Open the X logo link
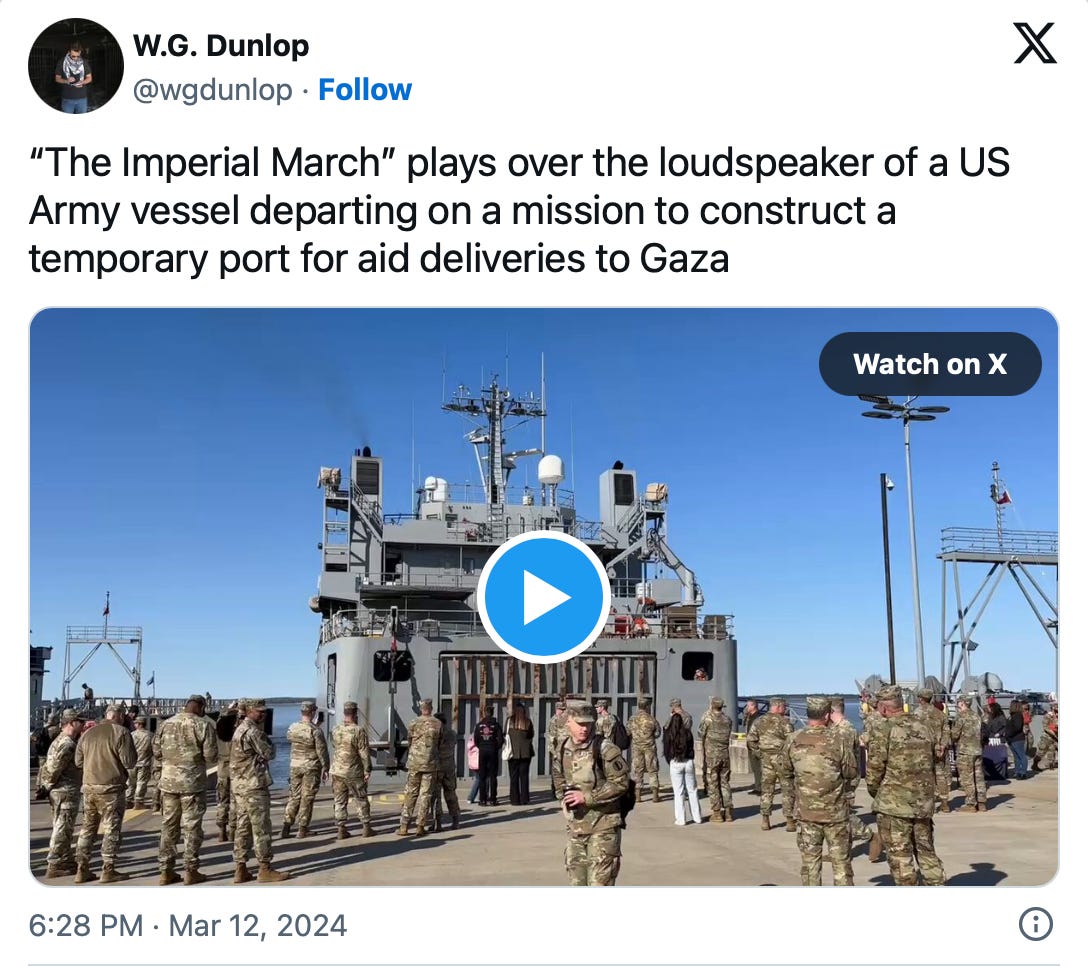Screen dimensions: 1088x966 [x=1035, y=43]
